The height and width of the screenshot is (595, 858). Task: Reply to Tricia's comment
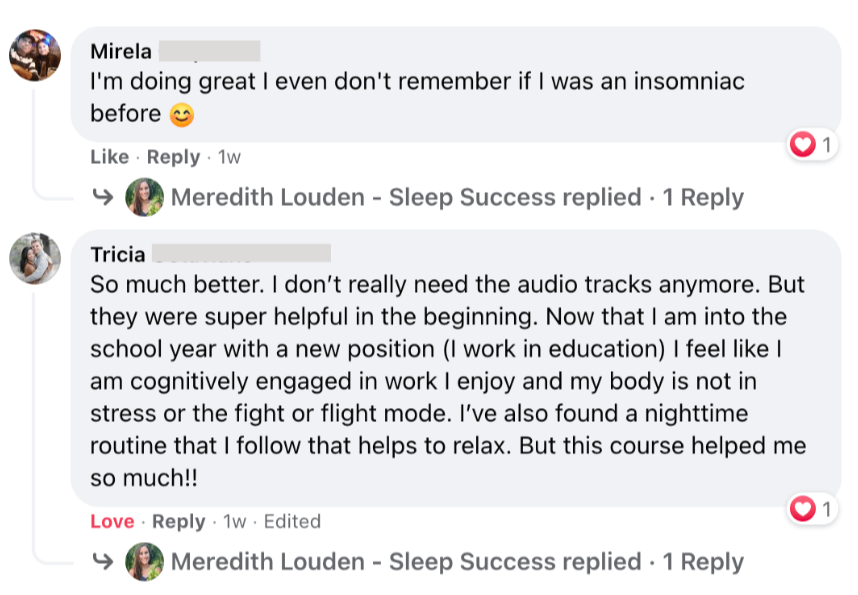click(x=178, y=522)
